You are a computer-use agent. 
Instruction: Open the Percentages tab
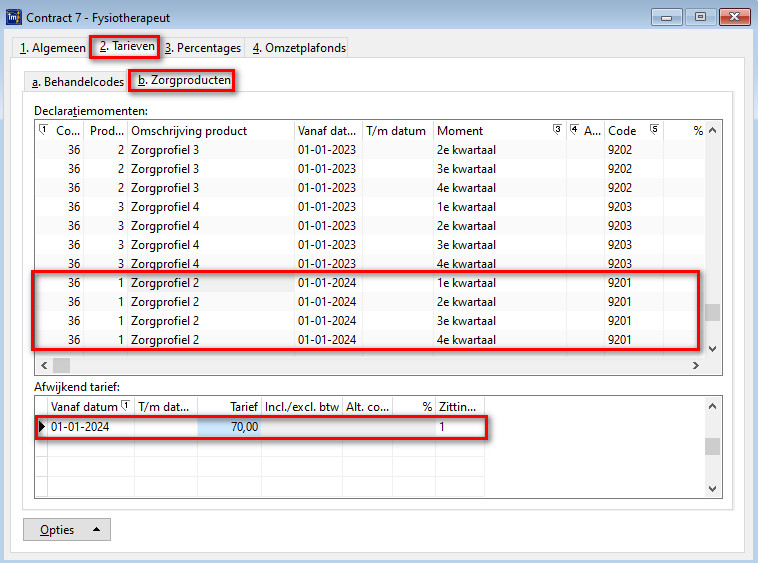(203, 47)
